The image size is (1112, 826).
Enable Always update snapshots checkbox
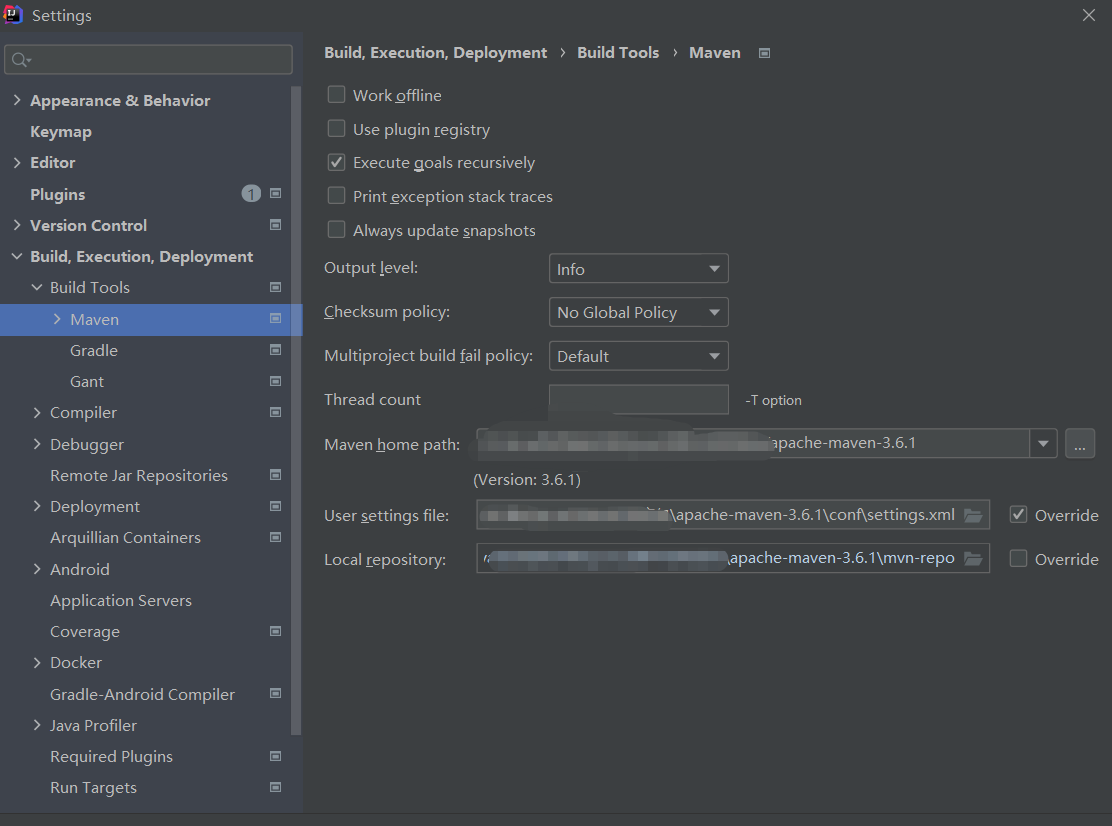click(336, 230)
